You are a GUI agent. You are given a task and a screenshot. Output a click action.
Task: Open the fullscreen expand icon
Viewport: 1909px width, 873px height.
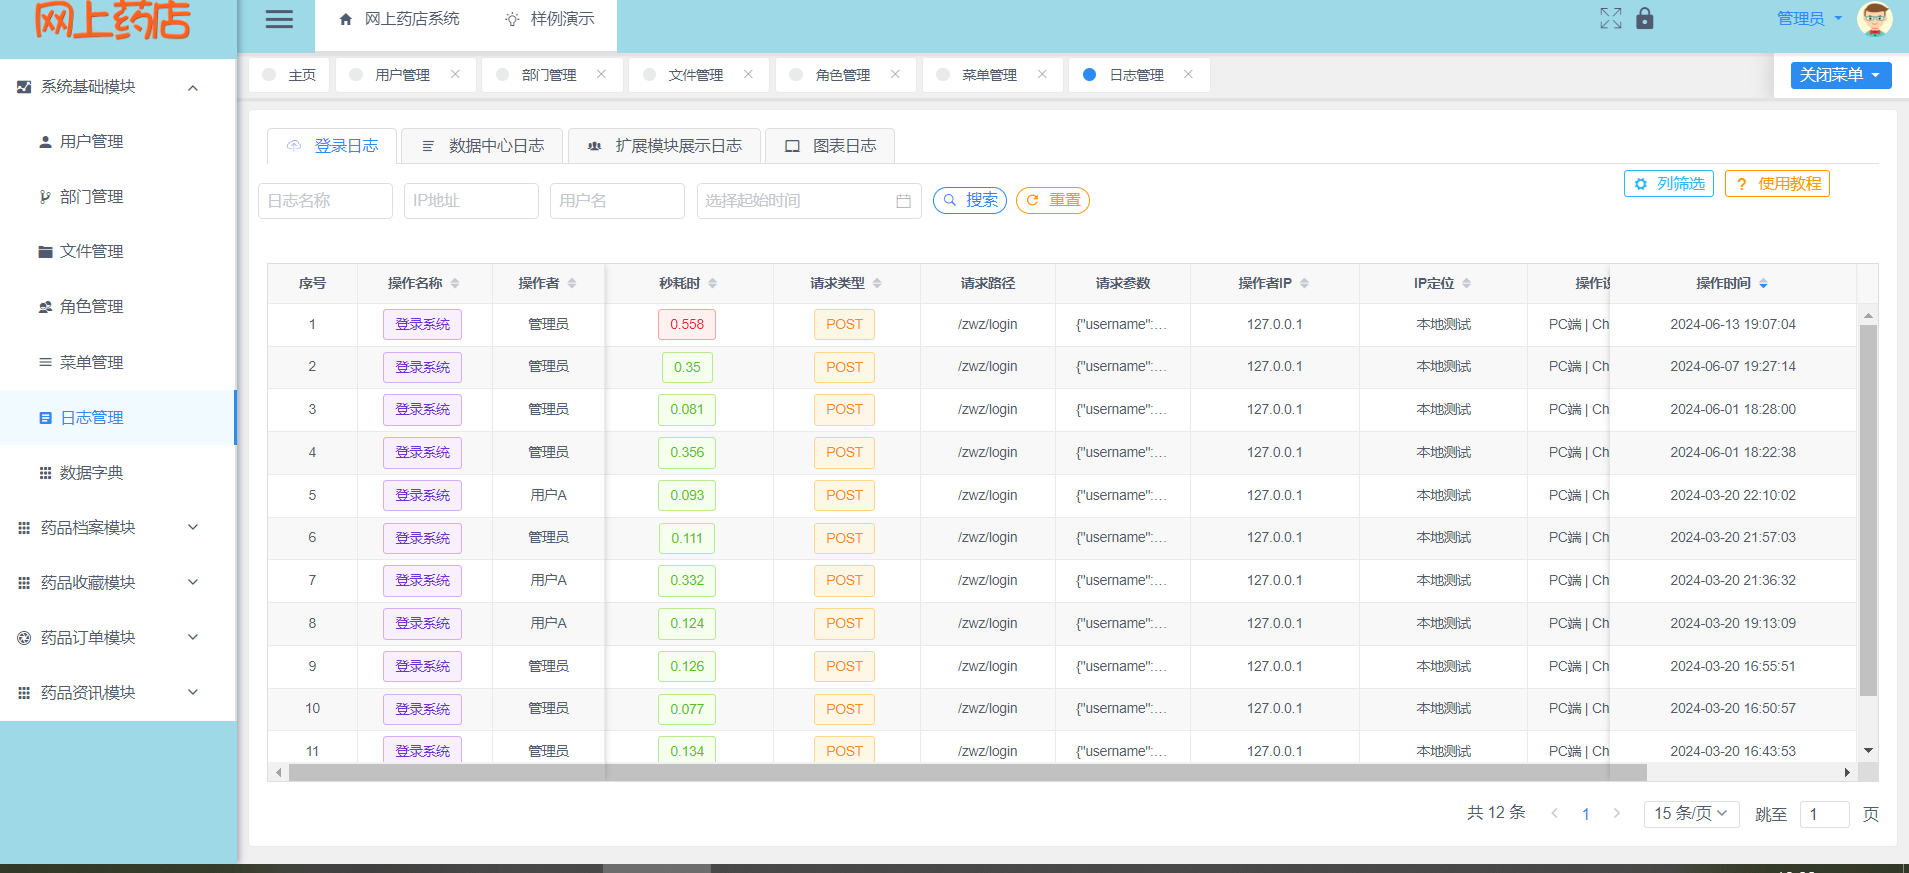(1611, 18)
